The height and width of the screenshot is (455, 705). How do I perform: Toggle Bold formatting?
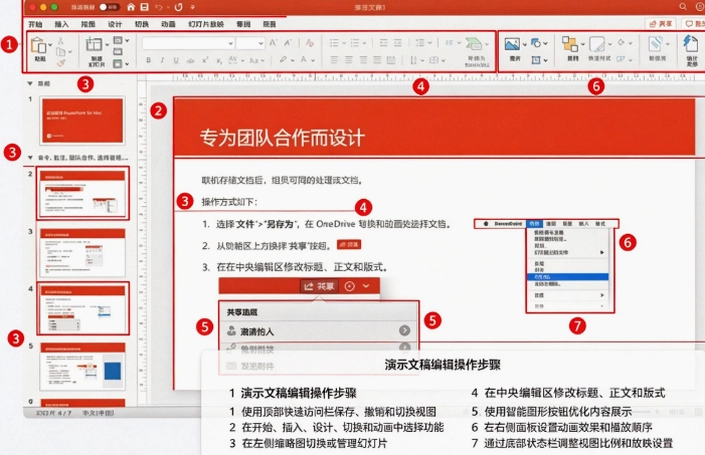coord(148,60)
